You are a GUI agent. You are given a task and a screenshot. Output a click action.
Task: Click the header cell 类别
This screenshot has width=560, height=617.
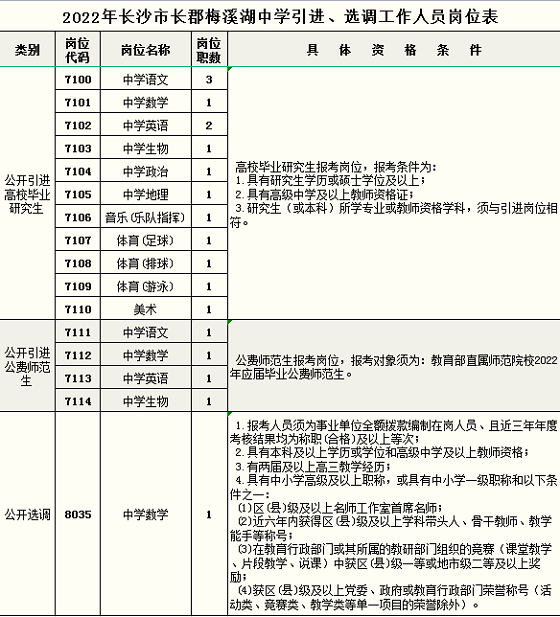pos(27,50)
